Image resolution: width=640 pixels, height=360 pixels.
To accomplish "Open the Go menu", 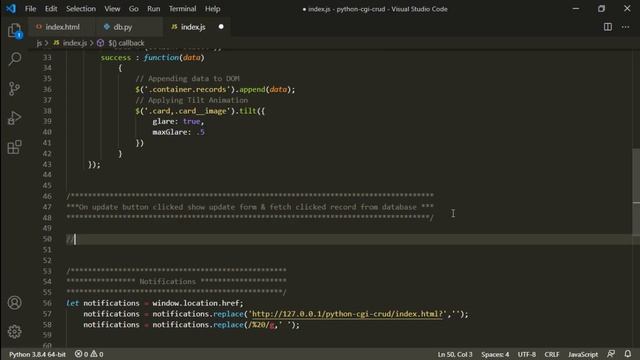I will pos(133,9).
